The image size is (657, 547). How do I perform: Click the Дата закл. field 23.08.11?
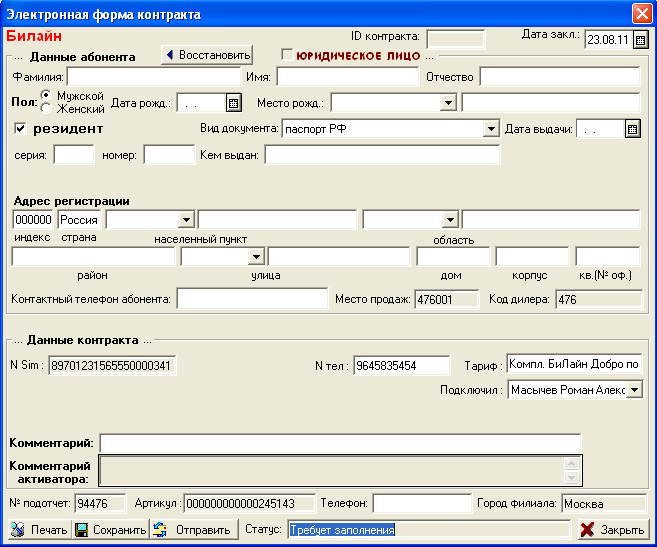coord(609,40)
